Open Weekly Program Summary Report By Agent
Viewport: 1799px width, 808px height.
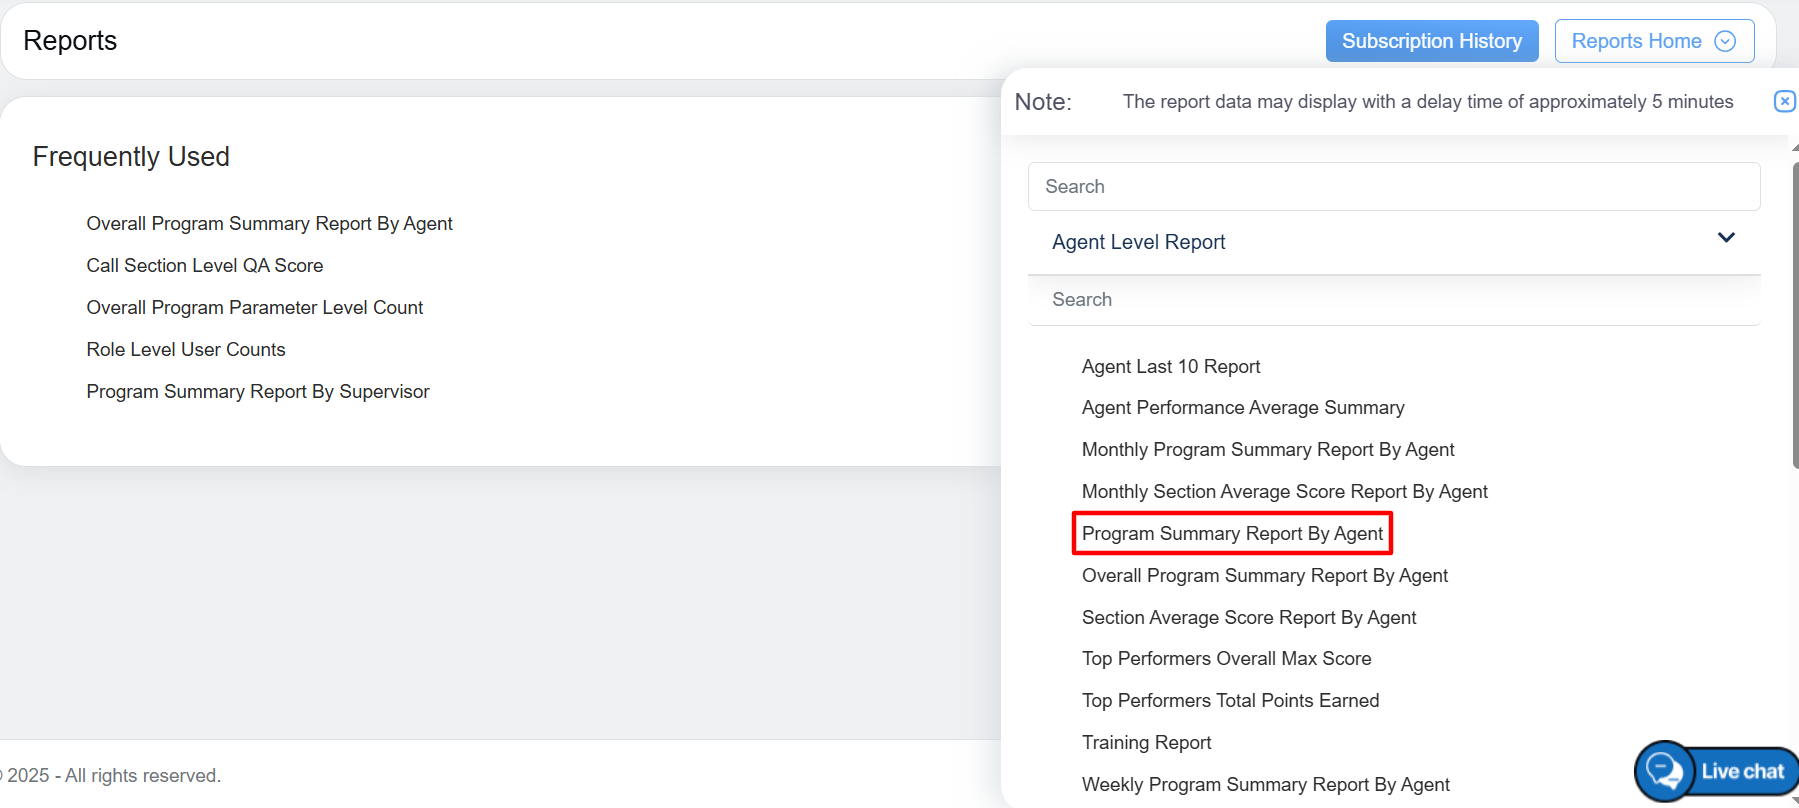pyautogui.click(x=1266, y=785)
